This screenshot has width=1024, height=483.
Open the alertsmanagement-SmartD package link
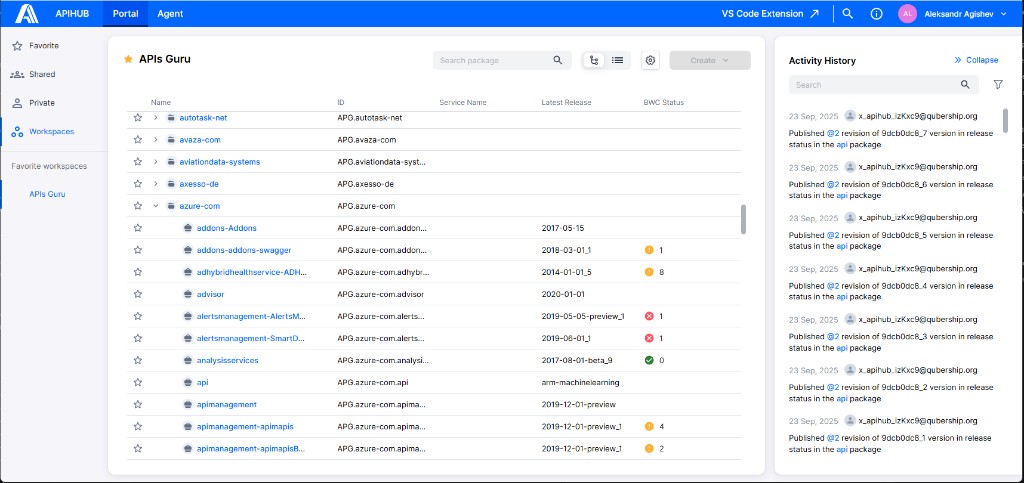[251, 338]
